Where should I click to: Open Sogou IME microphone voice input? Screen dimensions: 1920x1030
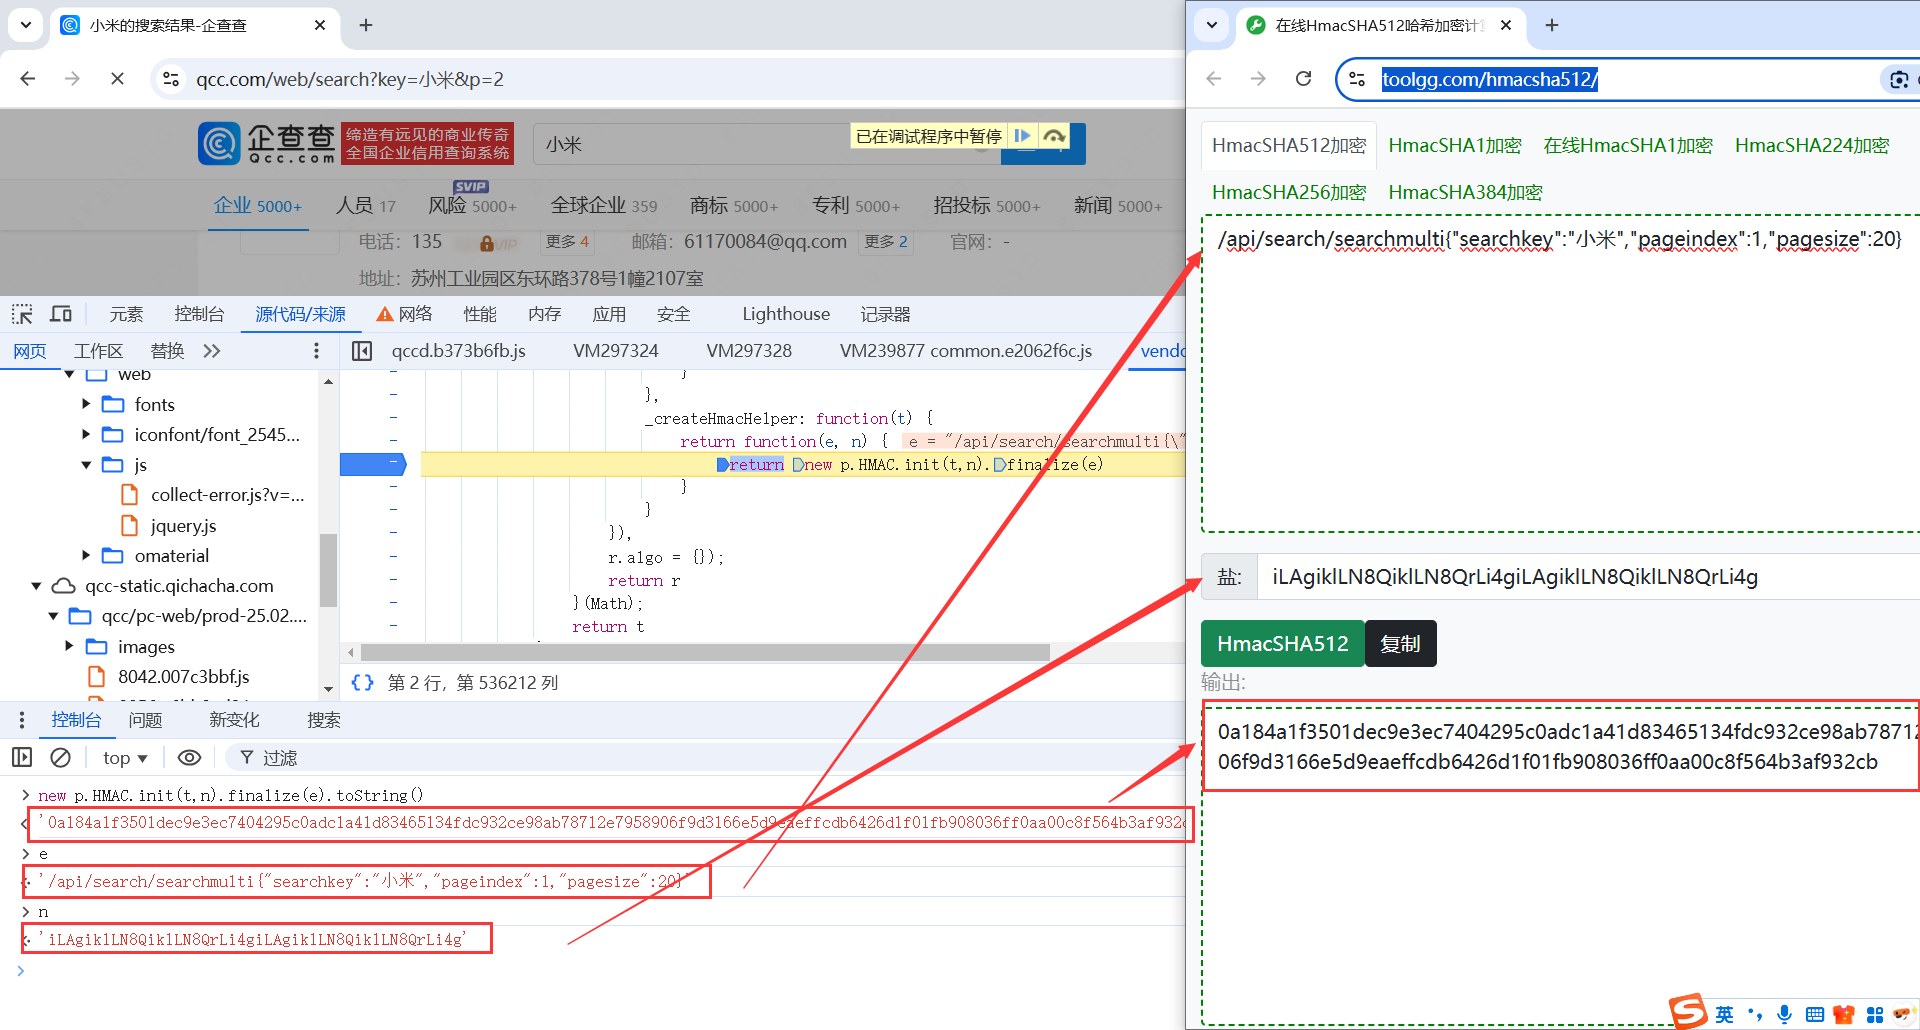coord(1784,1014)
